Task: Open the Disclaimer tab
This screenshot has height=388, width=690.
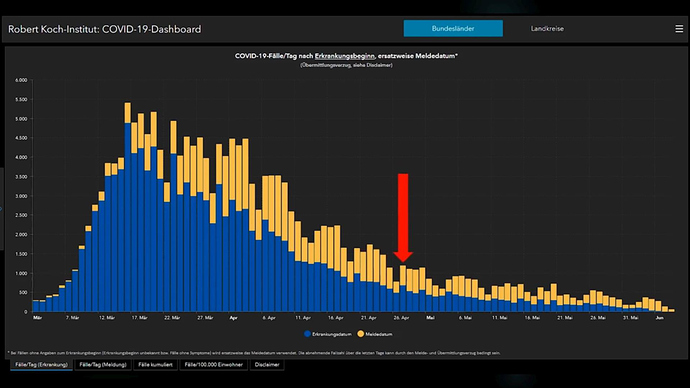Action: click(x=267, y=365)
